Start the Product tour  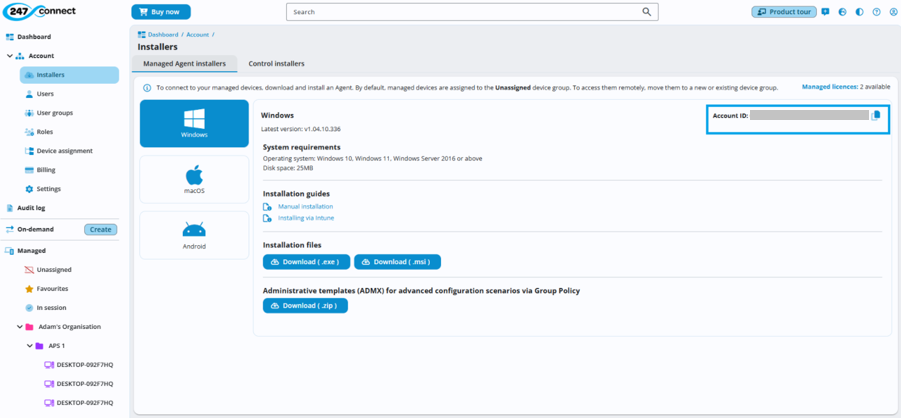784,11
